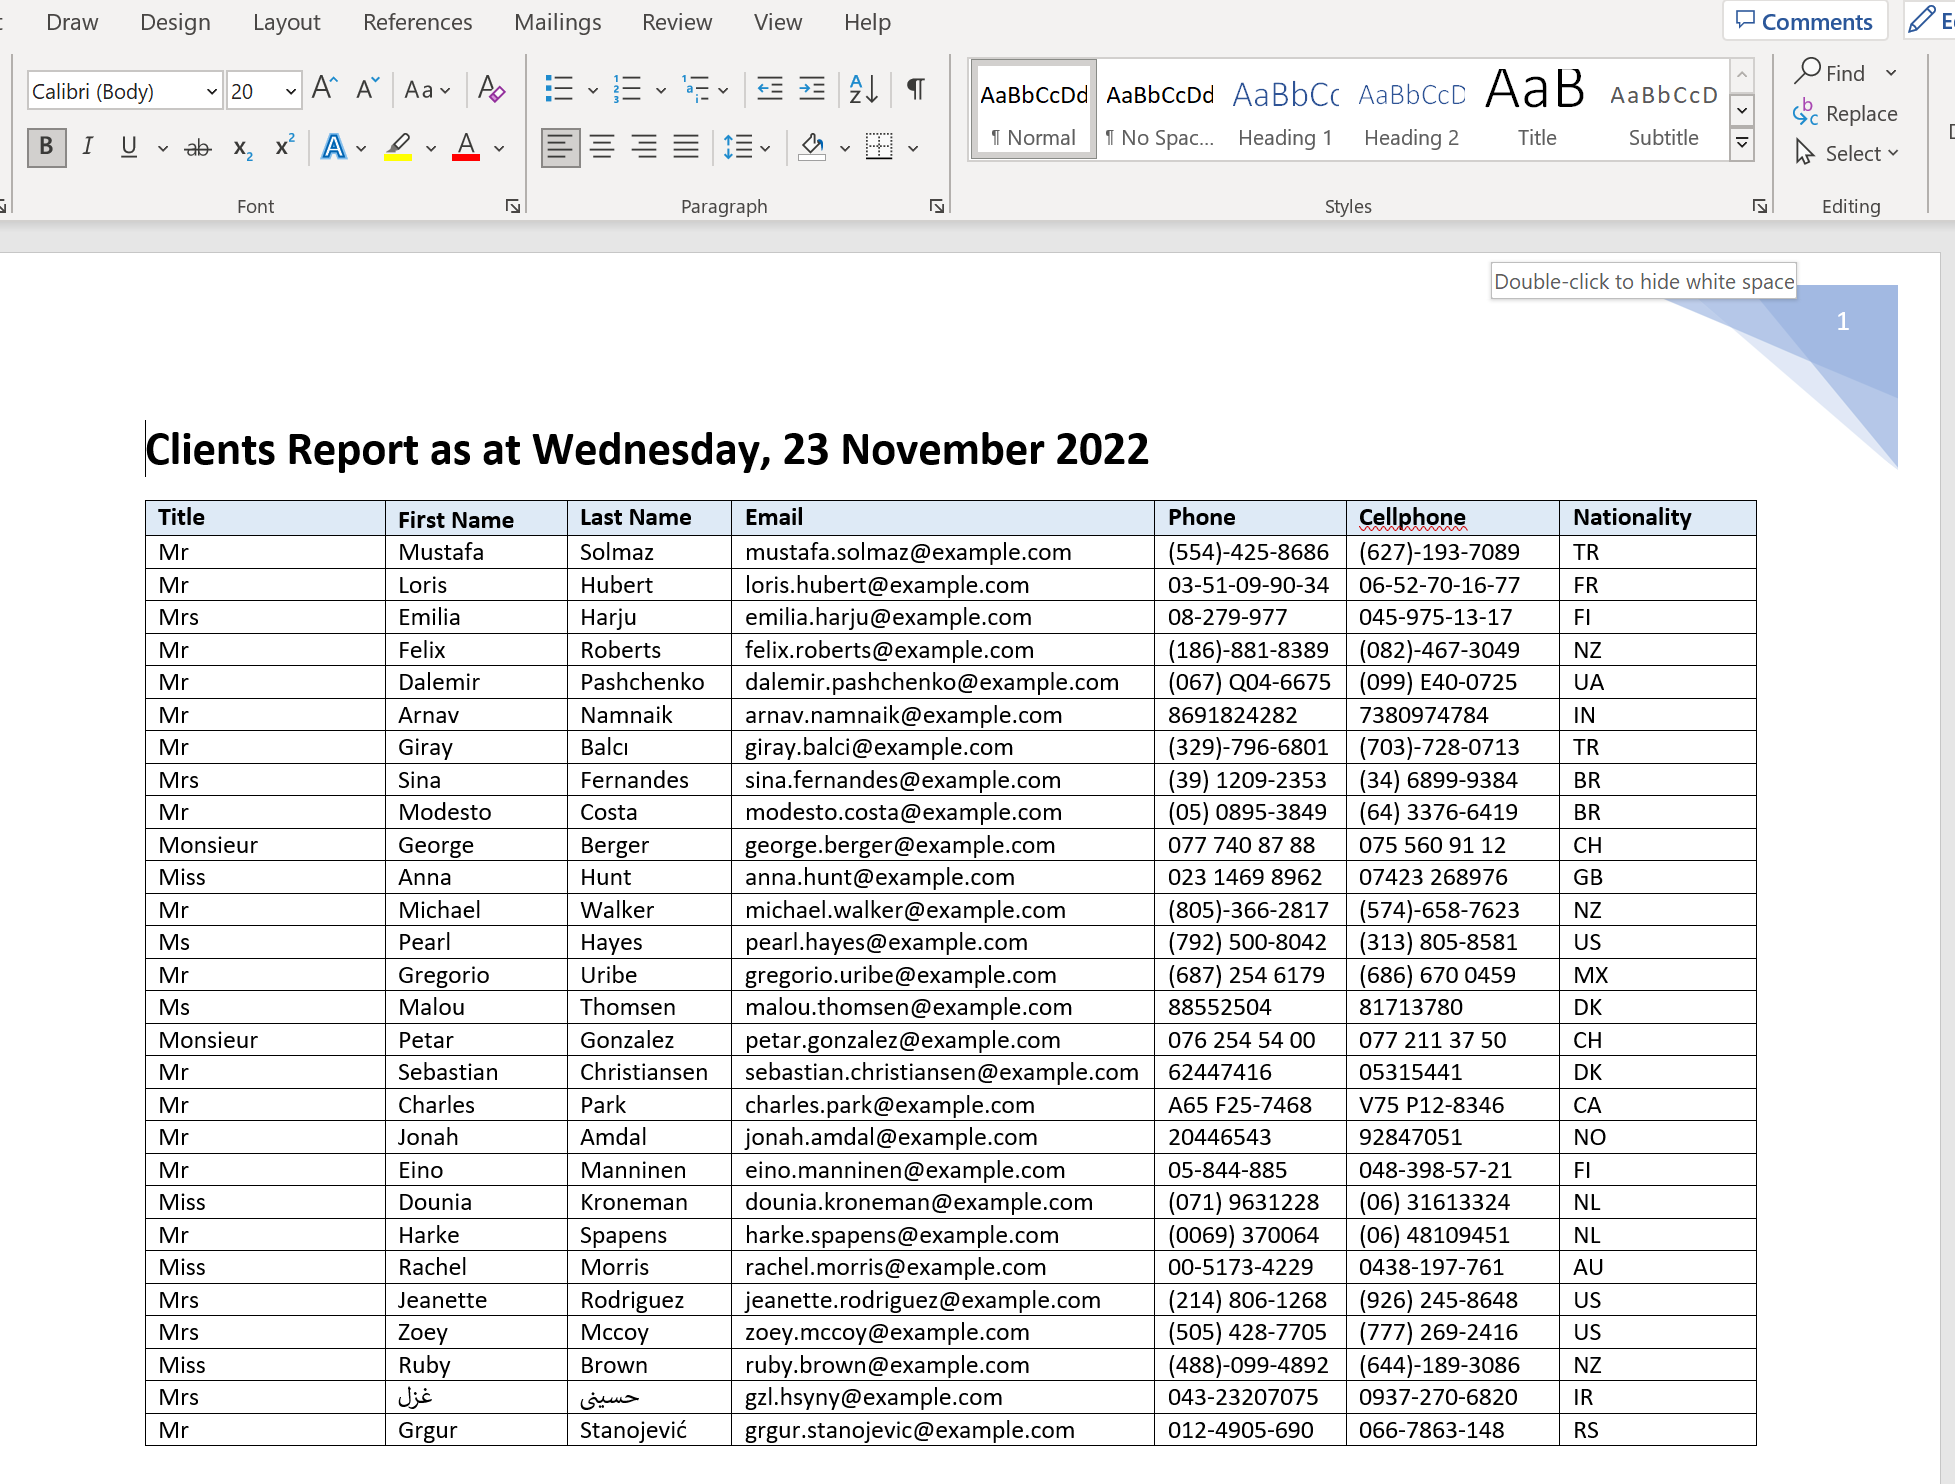
Task: Click the Replace button
Action: (1846, 114)
